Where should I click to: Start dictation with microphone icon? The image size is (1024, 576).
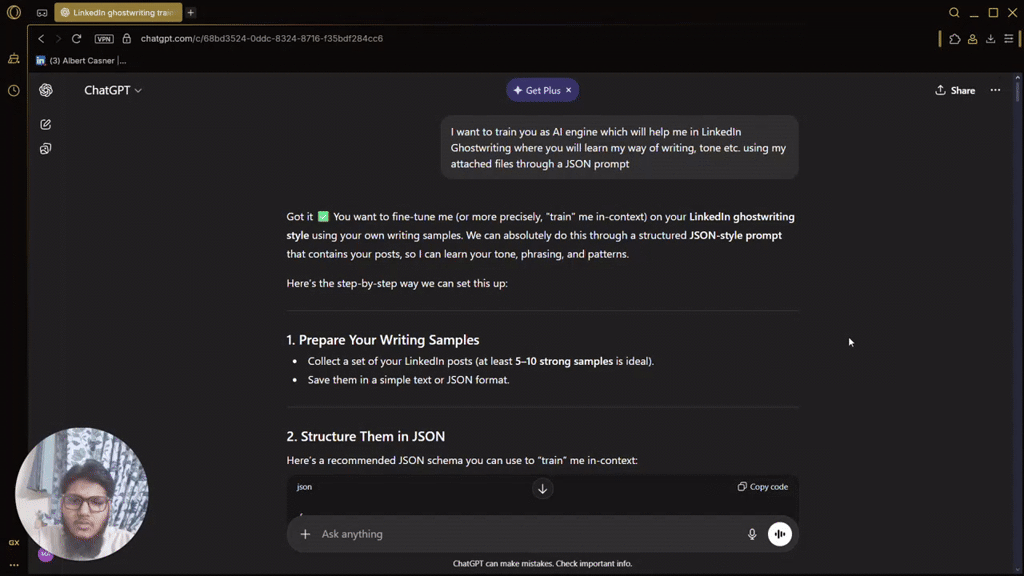pos(752,534)
